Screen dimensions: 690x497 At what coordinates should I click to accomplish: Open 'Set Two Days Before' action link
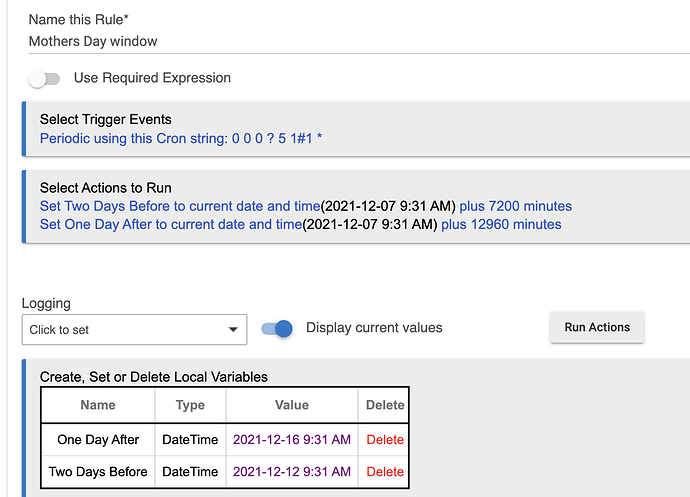[180, 206]
